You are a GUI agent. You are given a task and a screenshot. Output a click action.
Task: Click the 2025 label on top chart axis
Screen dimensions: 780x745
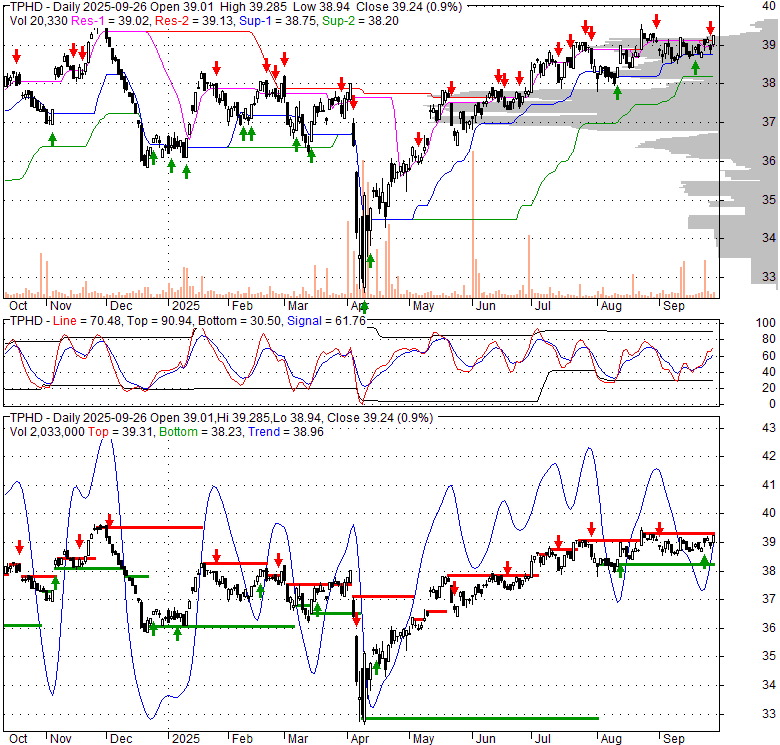click(186, 306)
